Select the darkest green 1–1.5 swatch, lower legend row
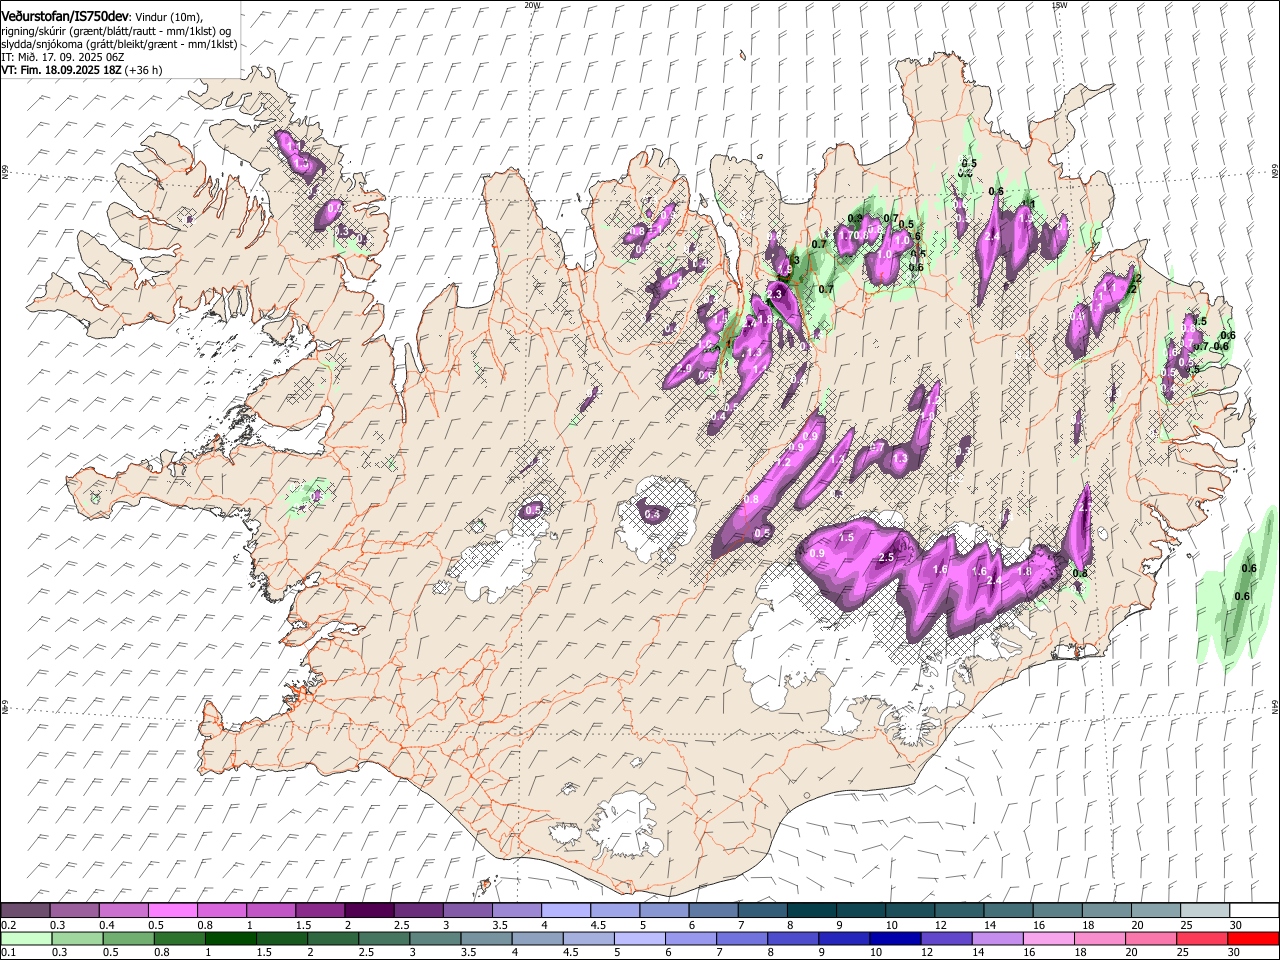Screen dimensions: 1280x960 [x=230, y=938]
